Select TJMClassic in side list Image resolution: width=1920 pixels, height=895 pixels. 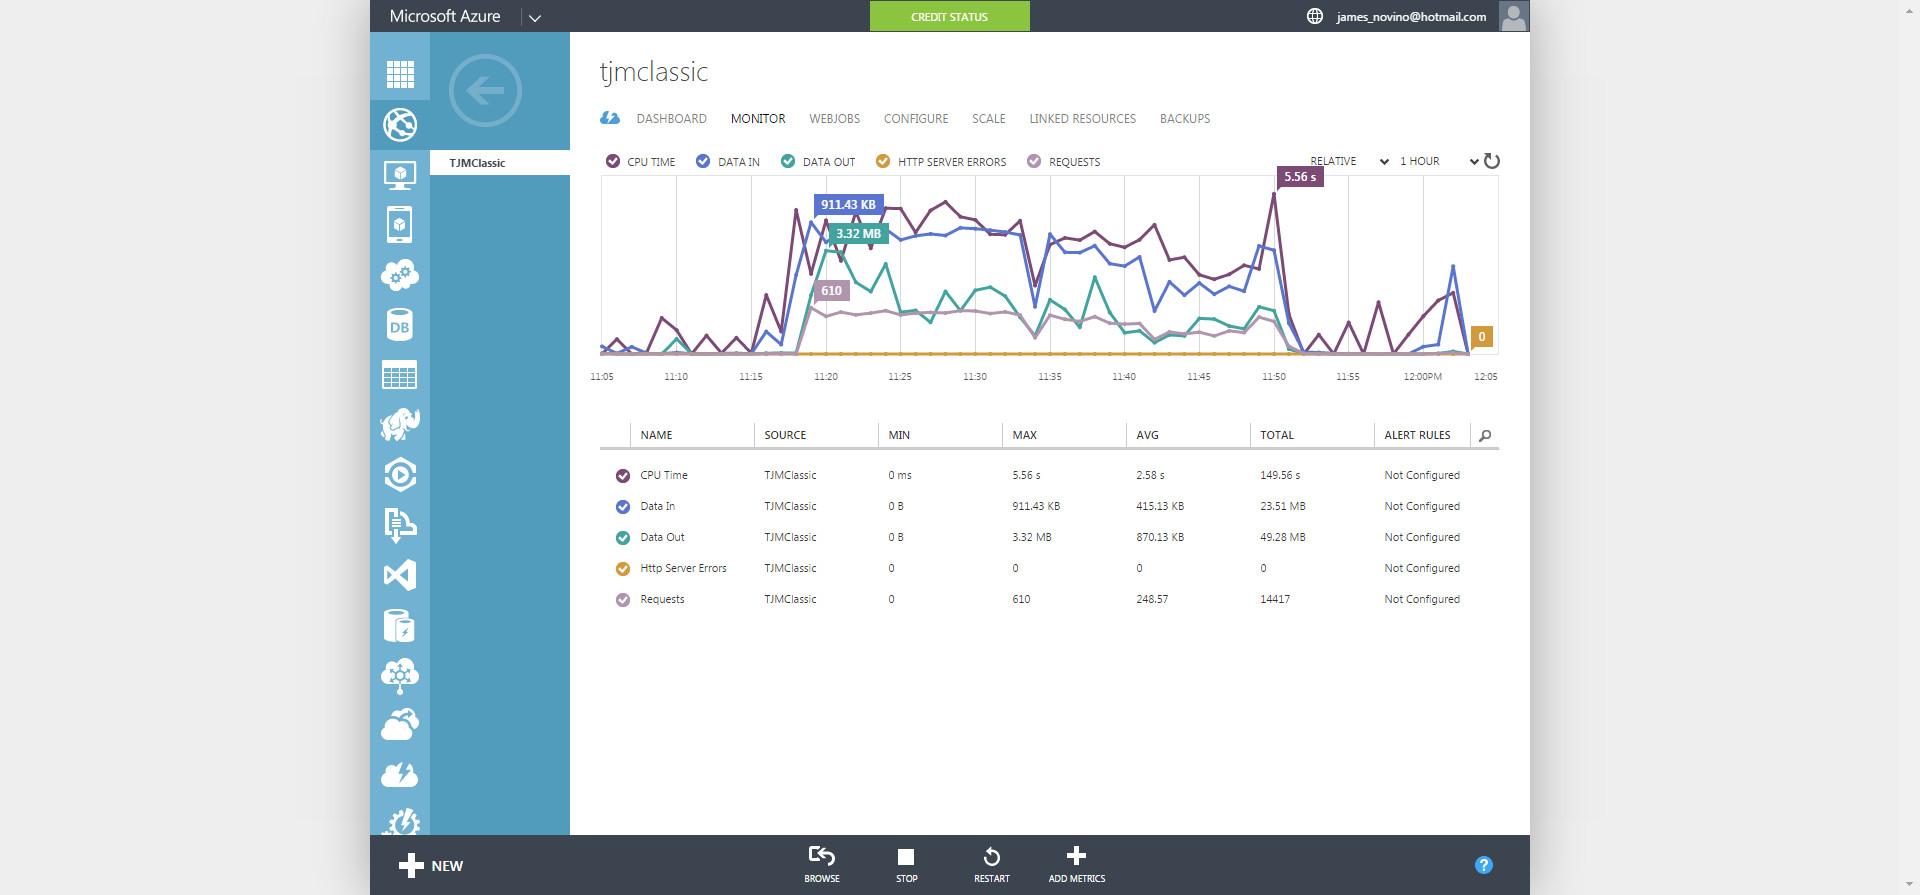coord(500,163)
